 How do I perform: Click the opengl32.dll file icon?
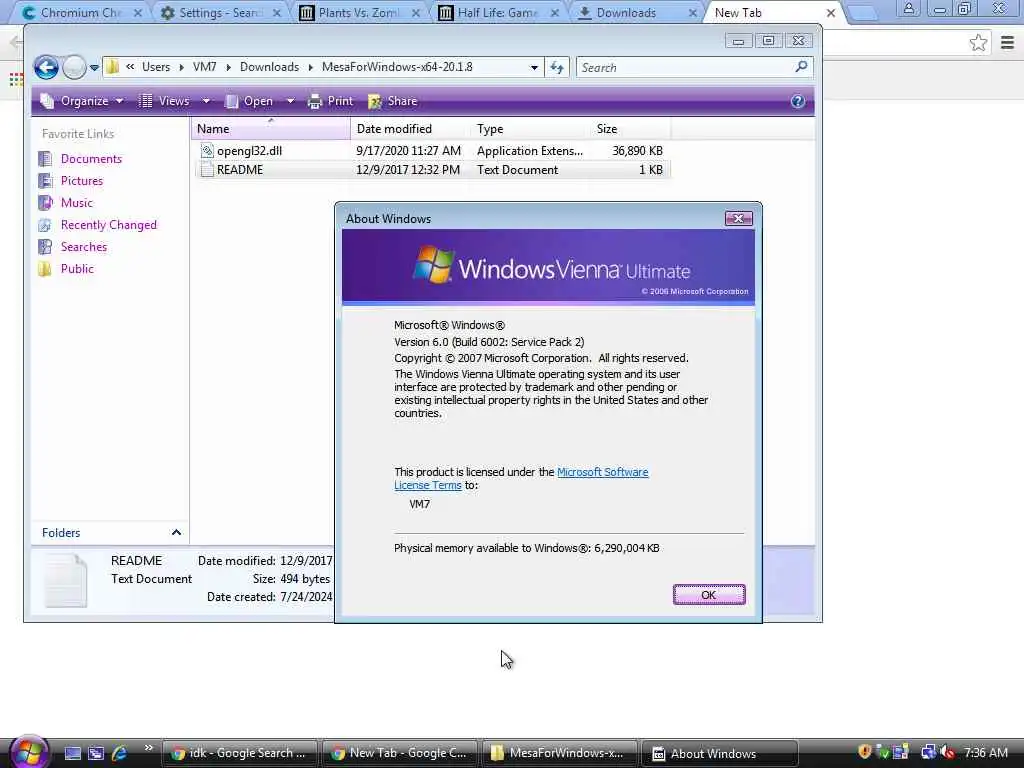click(207, 151)
